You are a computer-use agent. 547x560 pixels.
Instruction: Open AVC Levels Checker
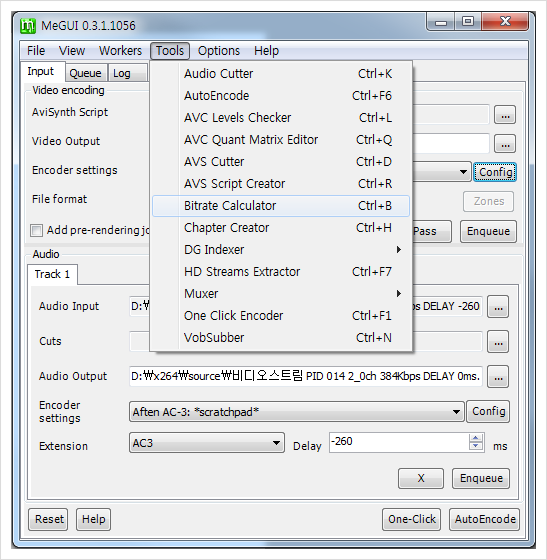[x=281, y=118]
